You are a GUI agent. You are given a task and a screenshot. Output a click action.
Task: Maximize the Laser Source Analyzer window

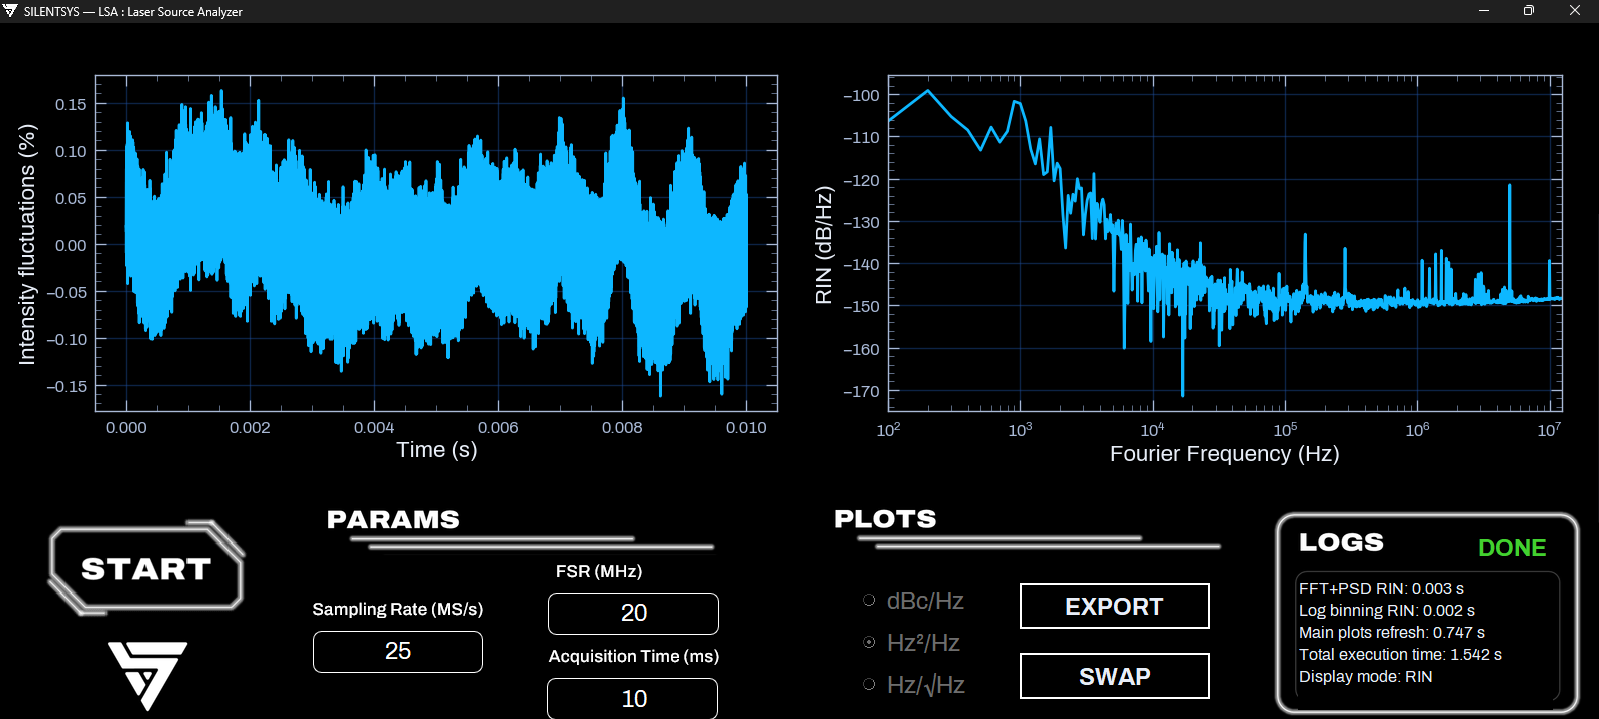pos(1529,11)
